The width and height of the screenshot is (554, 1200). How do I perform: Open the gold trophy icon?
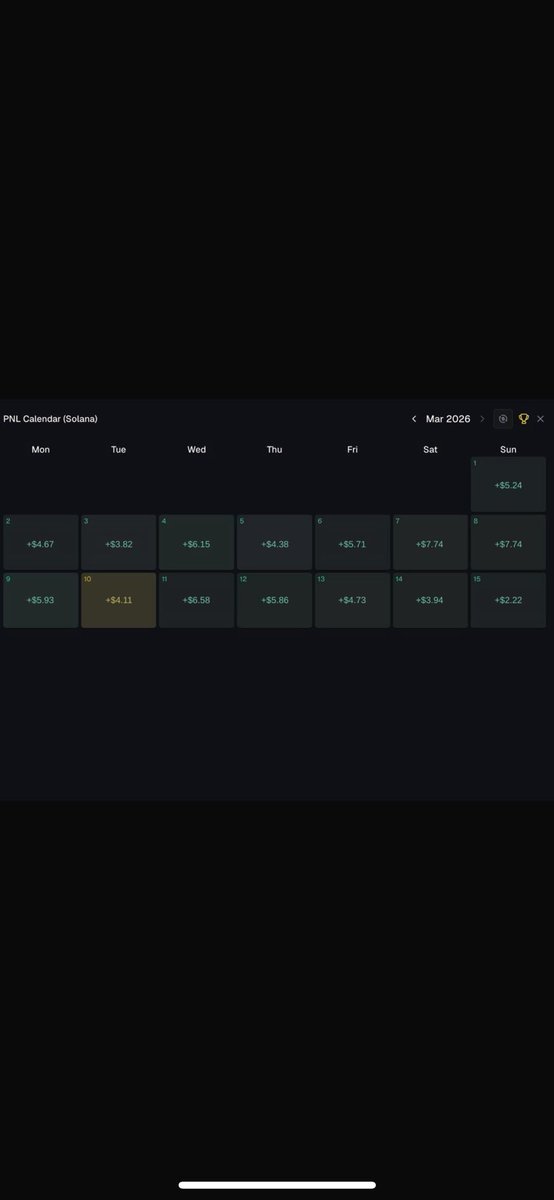tap(523, 419)
